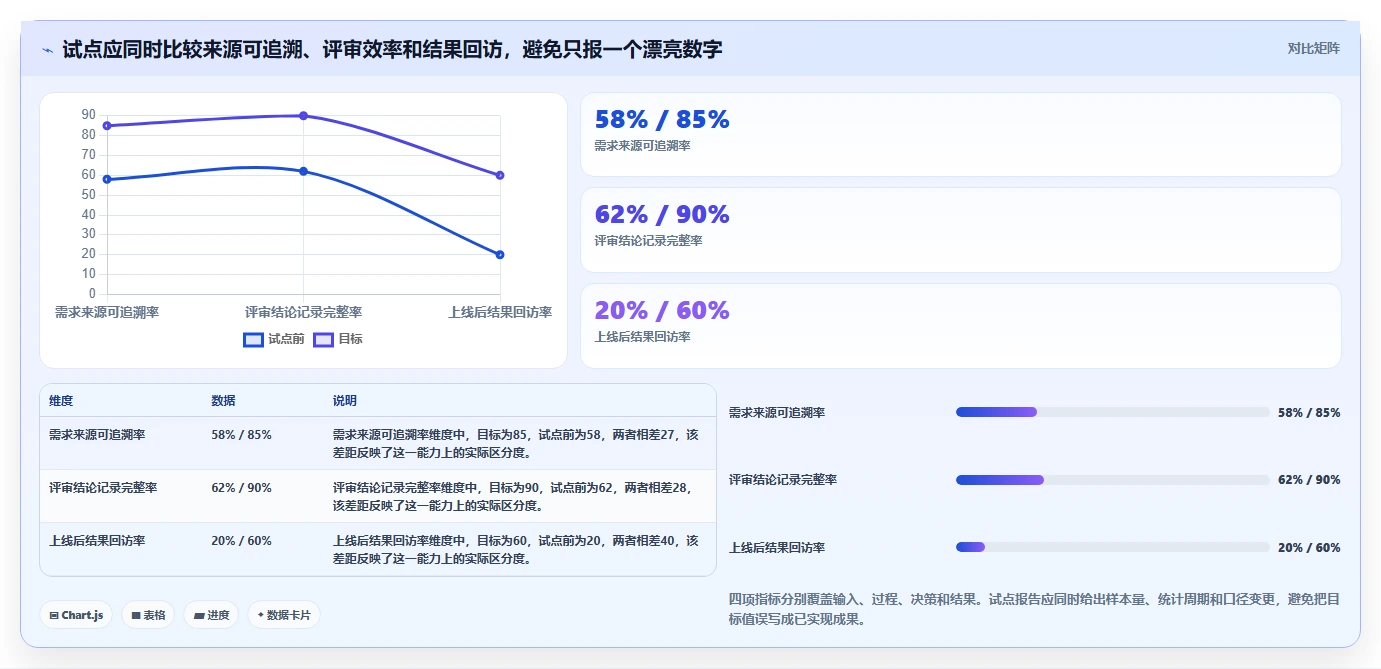The width and height of the screenshot is (1381, 669).
Task: Click the 58% / 85% value beside progress bar
Action: [1309, 412]
